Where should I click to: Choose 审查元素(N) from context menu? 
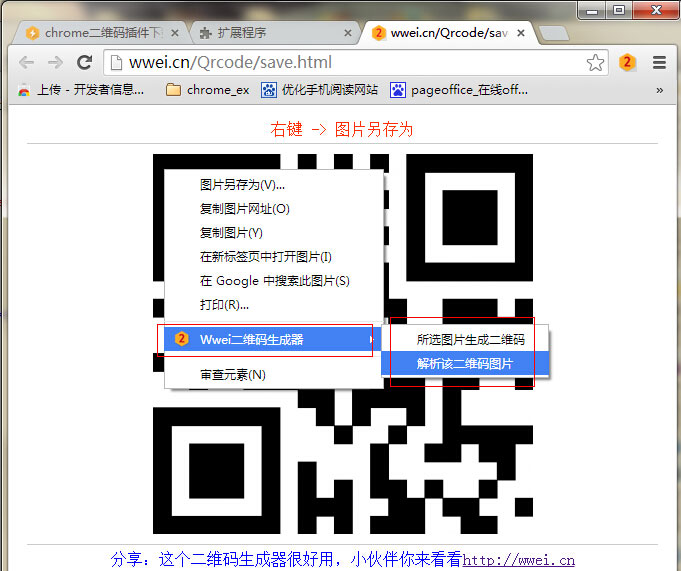click(274, 375)
